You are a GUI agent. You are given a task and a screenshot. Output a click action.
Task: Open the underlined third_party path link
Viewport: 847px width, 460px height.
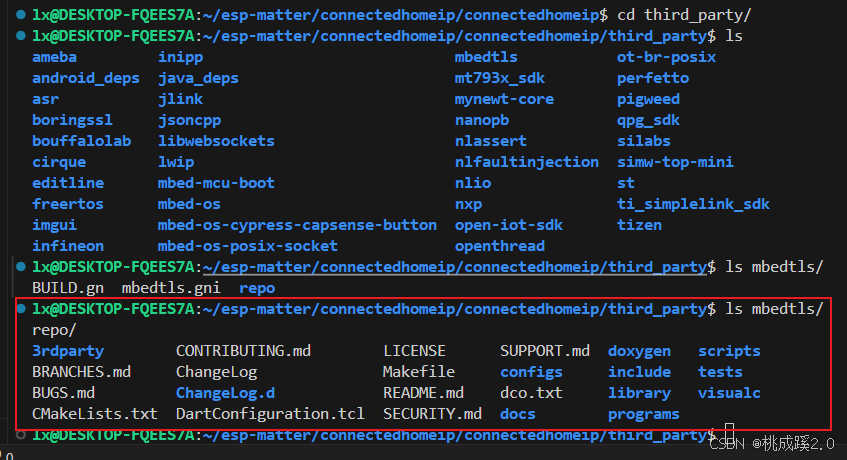455,267
